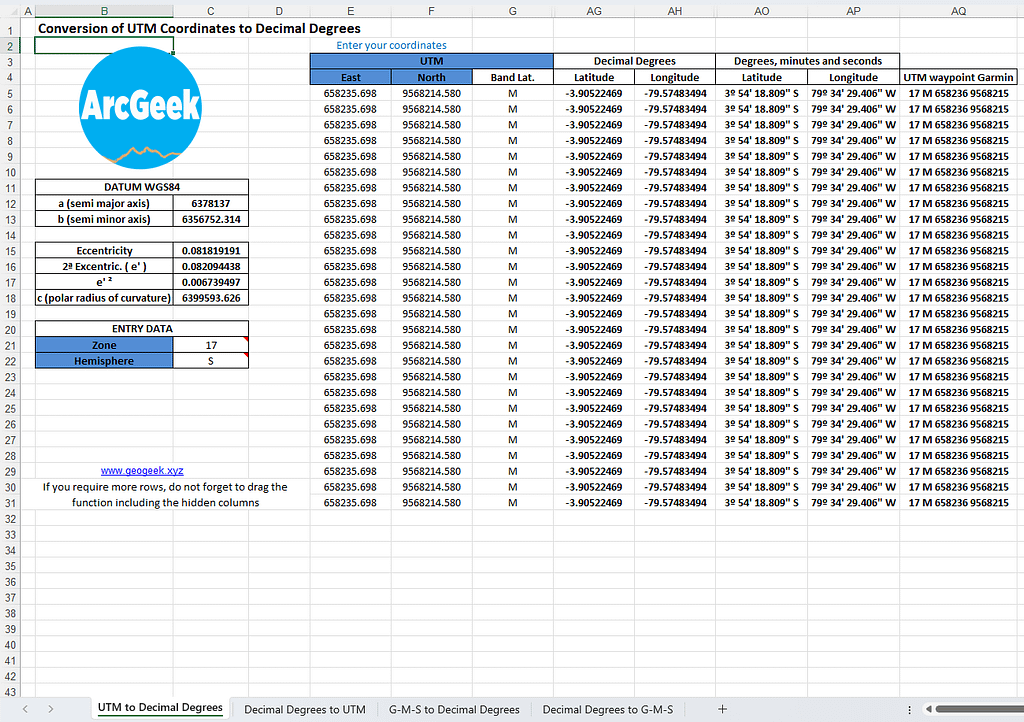Image resolution: width=1024 pixels, height=722 pixels.
Task: Add a new sheet with plus icon
Action: [722, 709]
